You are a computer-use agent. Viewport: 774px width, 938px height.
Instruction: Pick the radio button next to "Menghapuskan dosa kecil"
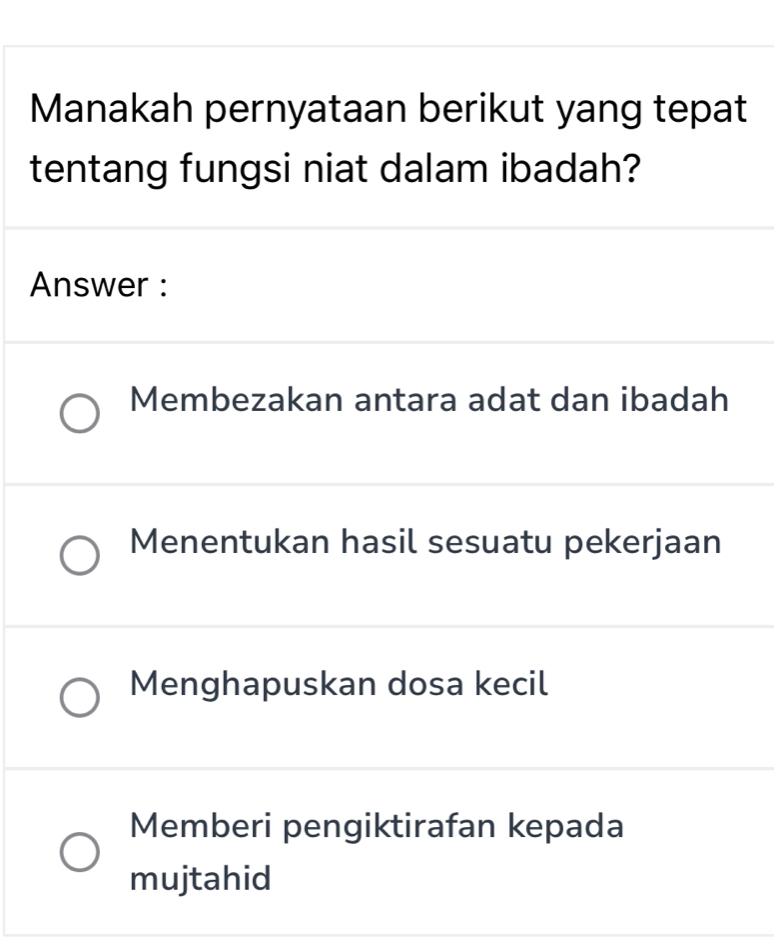click(80, 698)
